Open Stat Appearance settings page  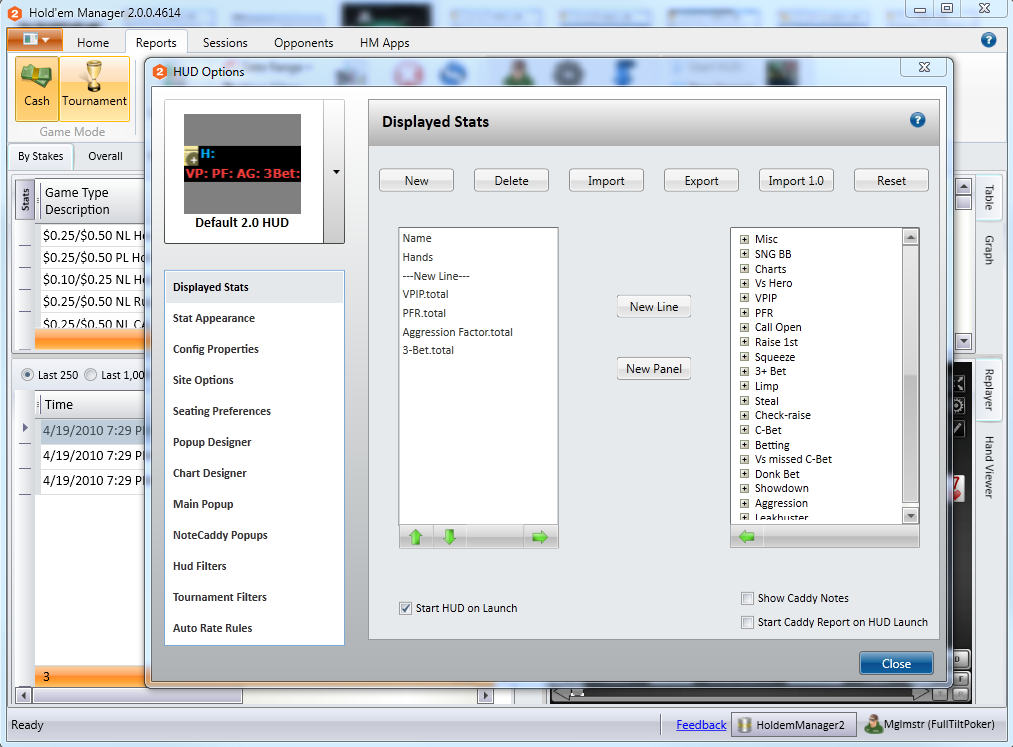pos(254,318)
